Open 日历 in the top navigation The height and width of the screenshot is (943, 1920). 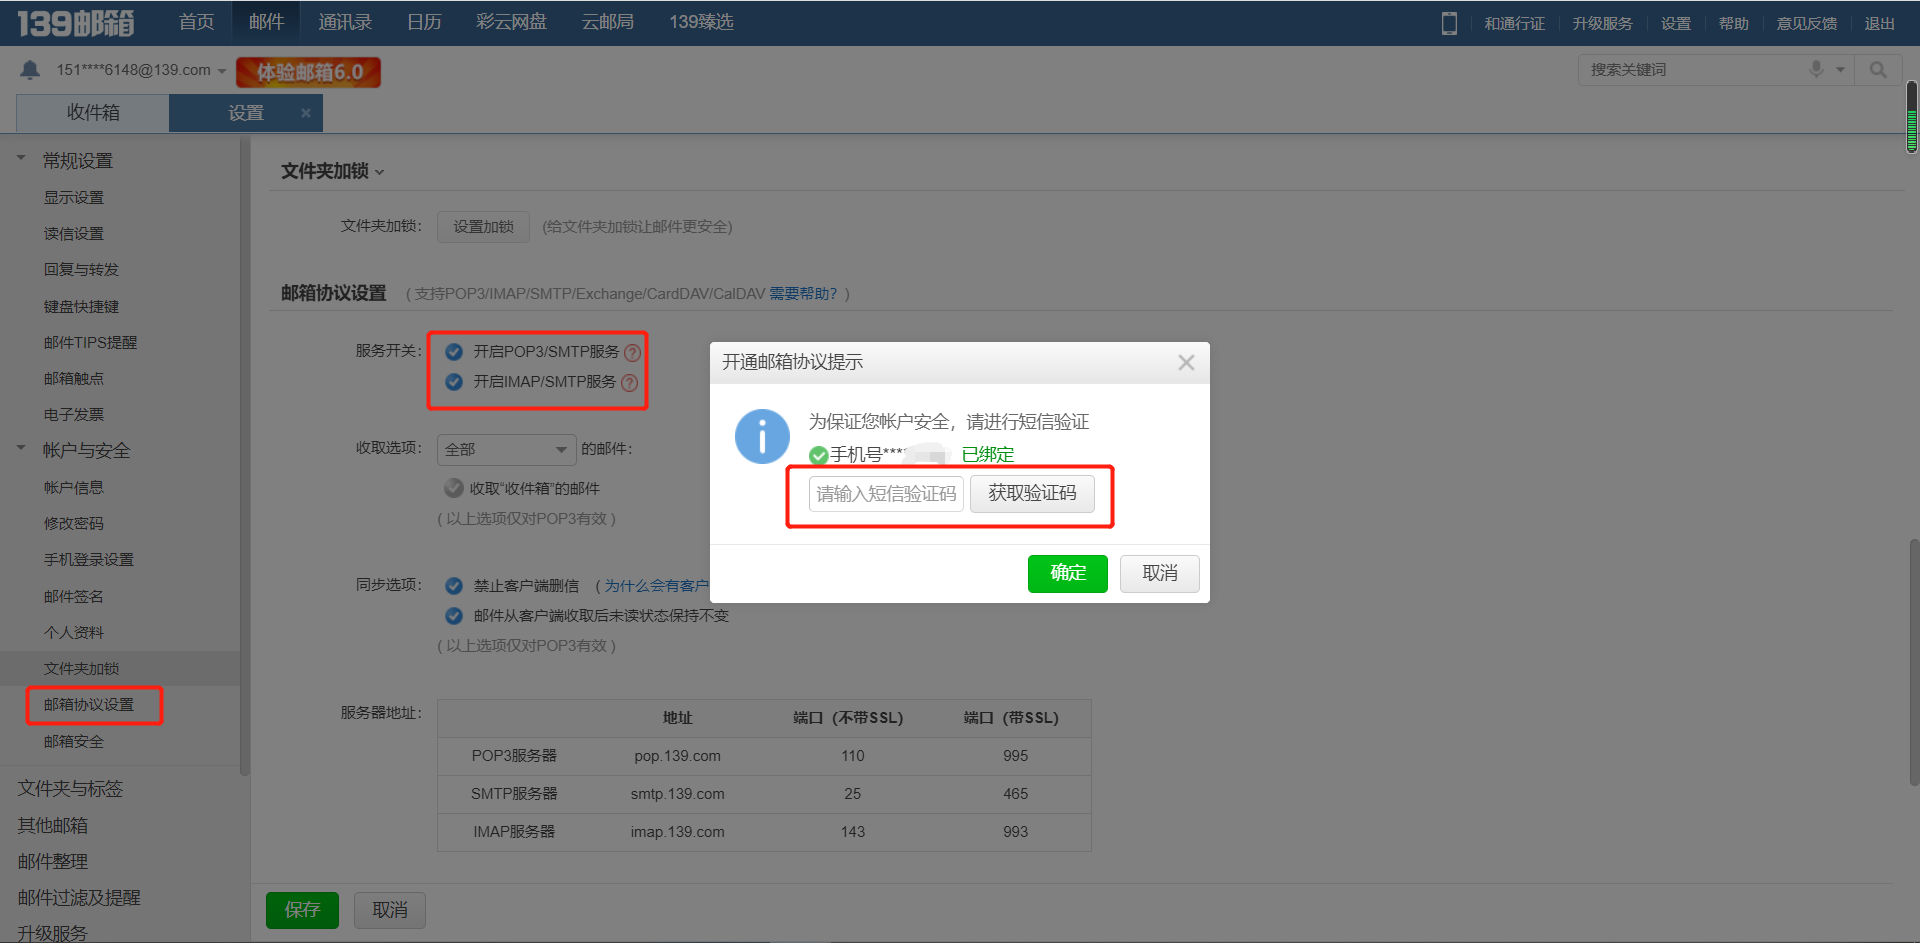(424, 22)
